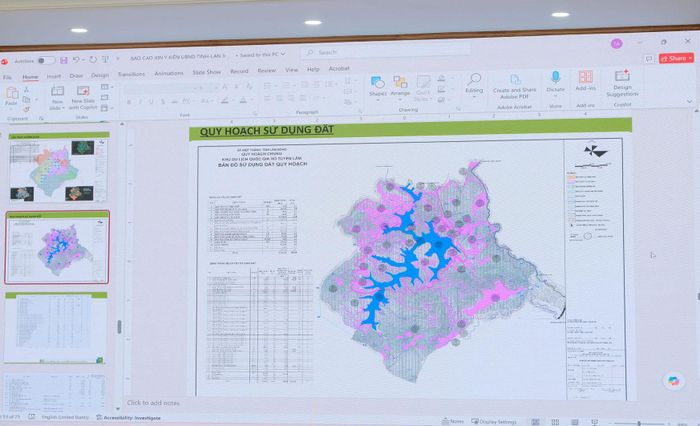Click the Reset slide icon
The width and height of the screenshot is (700, 426).
[104, 97]
